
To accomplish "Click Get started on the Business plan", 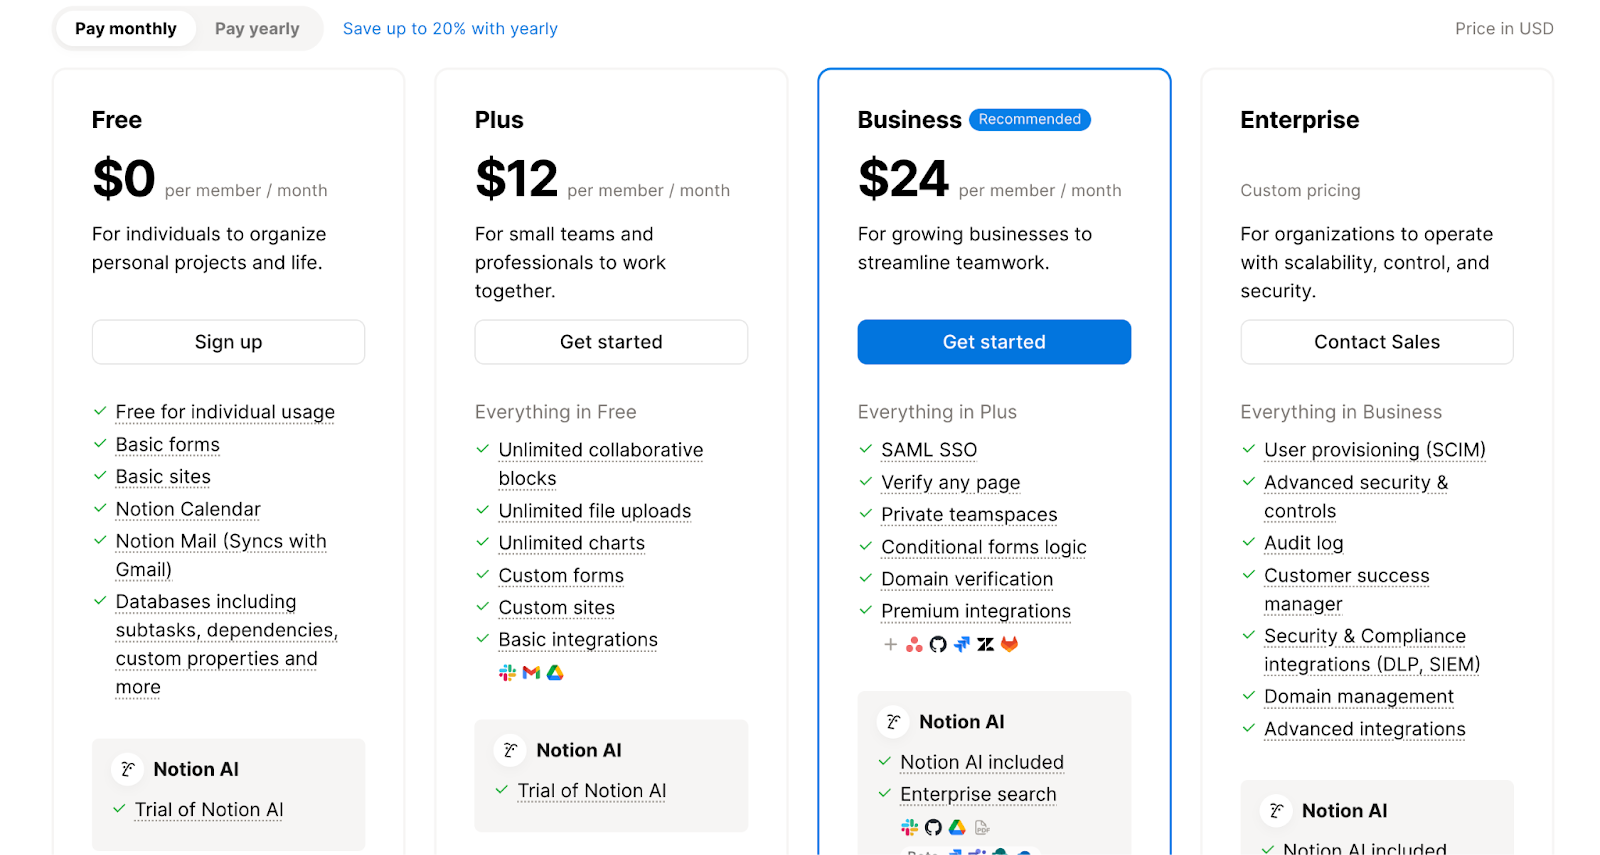I will (994, 342).
